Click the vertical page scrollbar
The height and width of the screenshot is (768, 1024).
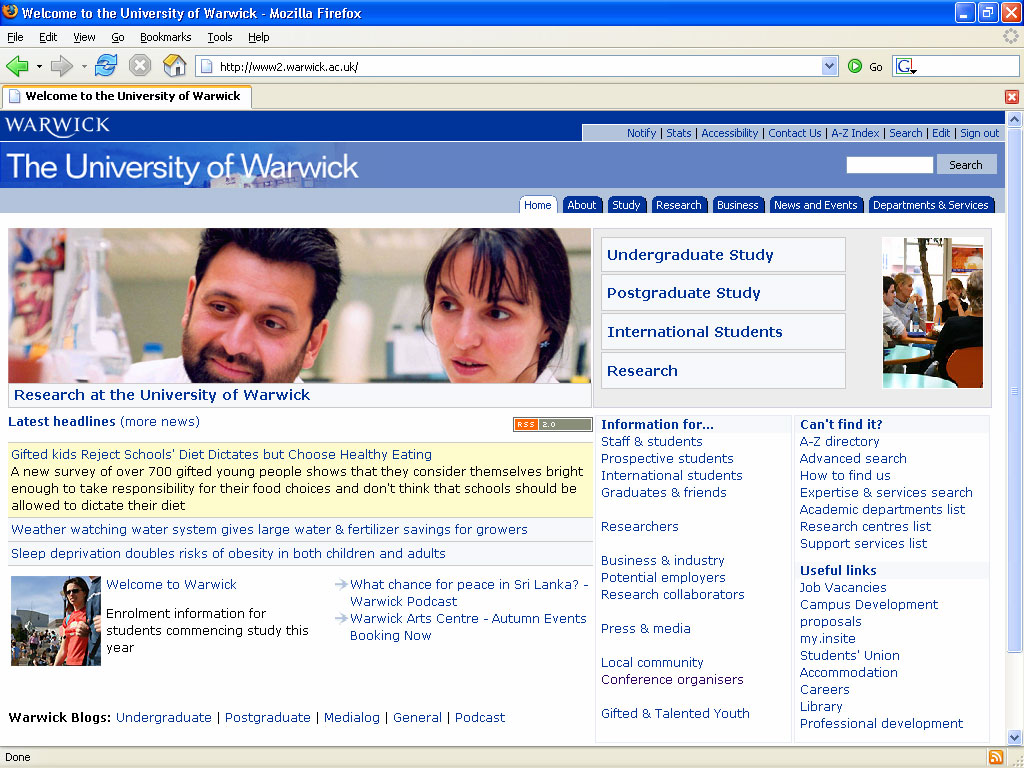pyautogui.click(x=1014, y=400)
